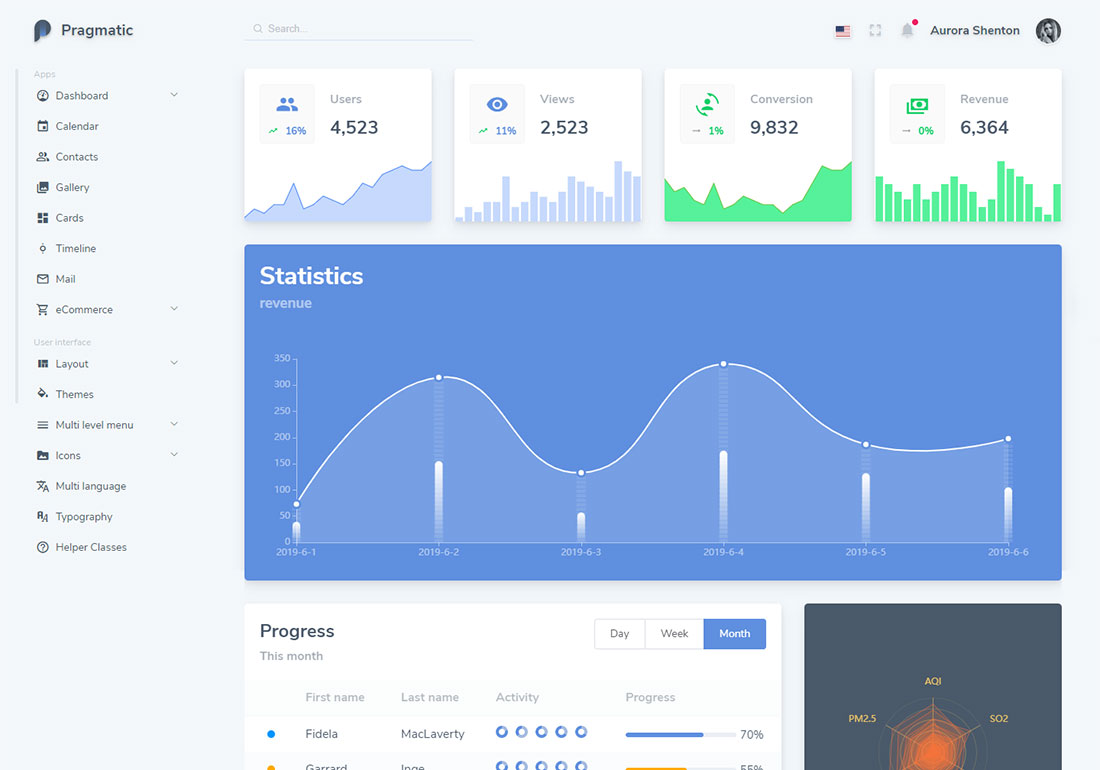Click the Layout columns icon

point(43,364)
